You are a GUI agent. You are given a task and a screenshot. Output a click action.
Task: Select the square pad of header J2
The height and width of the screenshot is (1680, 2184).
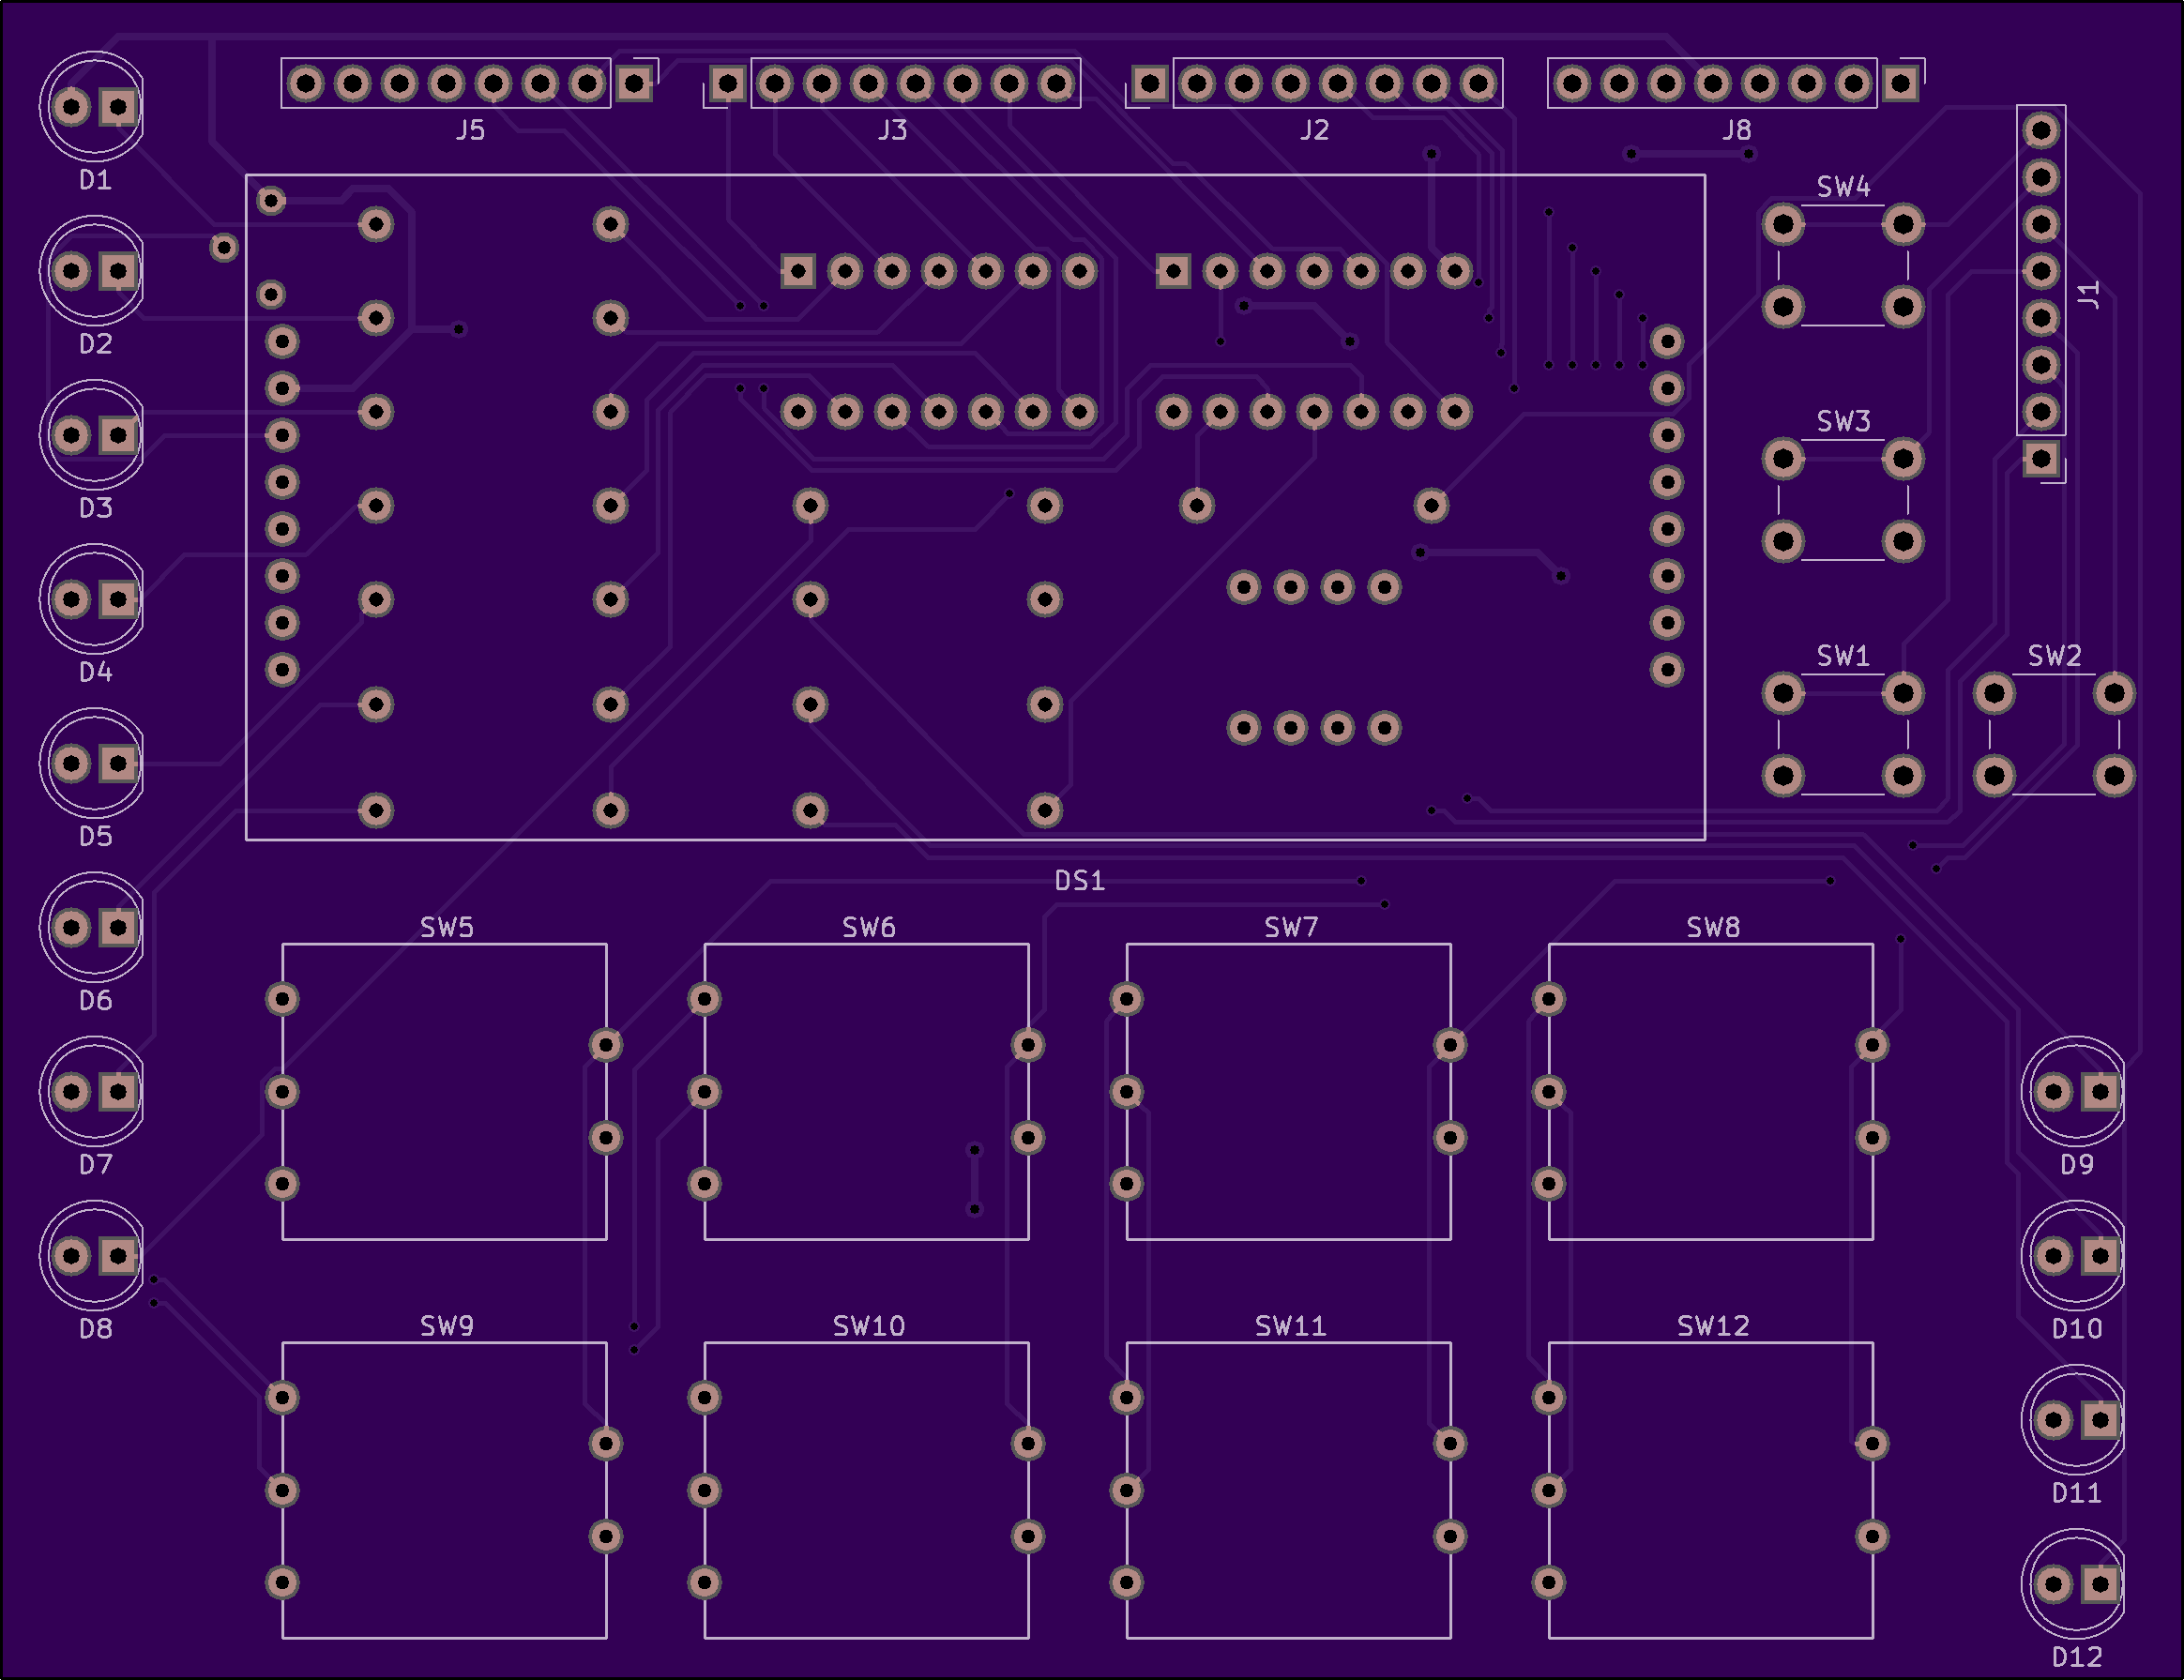coord(1150,83)
